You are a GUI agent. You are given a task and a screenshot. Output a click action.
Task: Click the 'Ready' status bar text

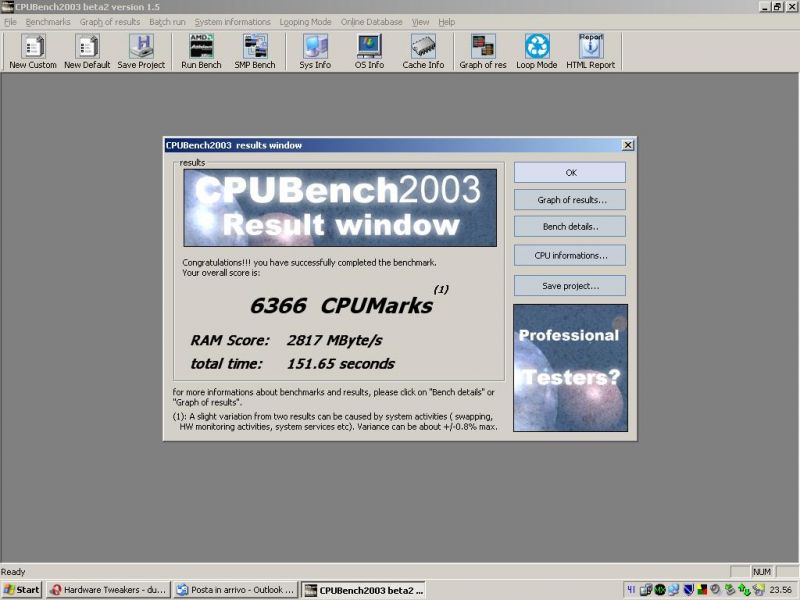coord(13,572)
